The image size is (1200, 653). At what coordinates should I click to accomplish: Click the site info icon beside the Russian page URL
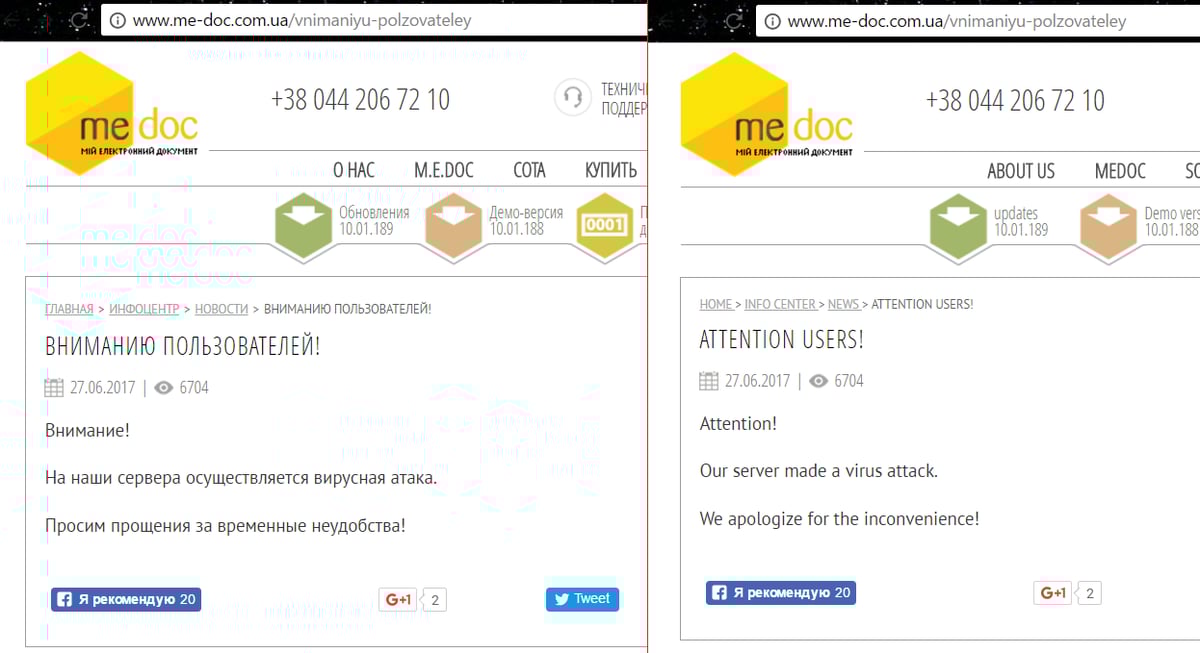pos(117,20)
